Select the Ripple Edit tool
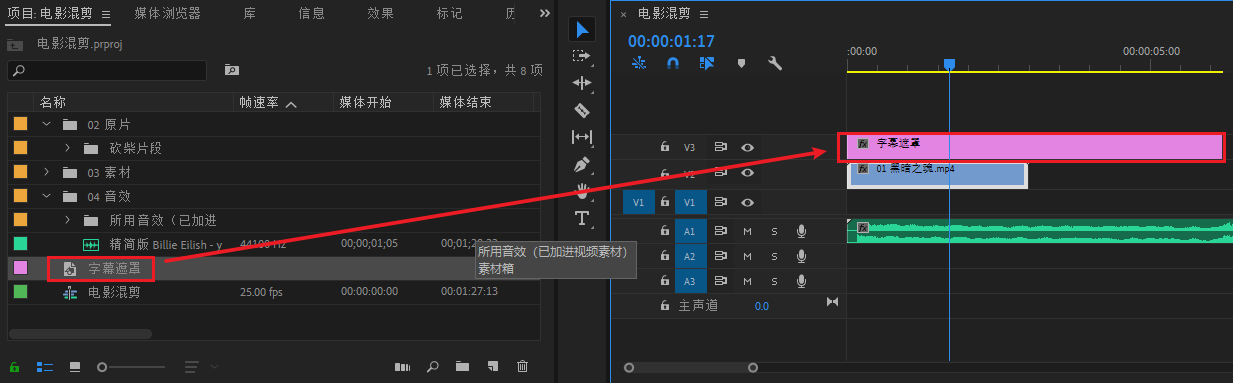This screenshot has height=383, width=1233. (582, 83)
